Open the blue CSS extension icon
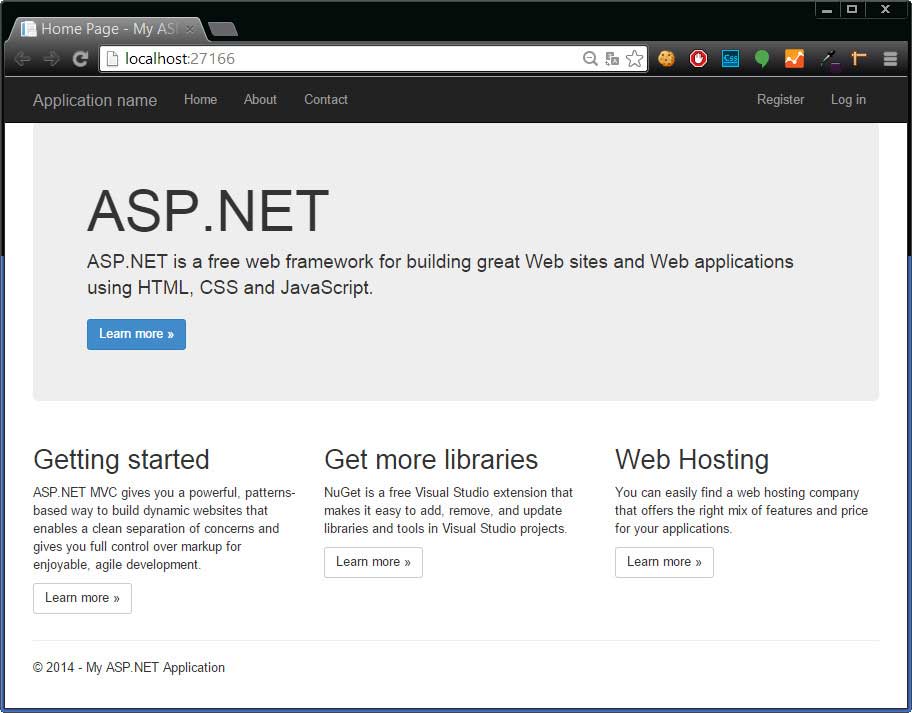This screenshot has height=713, width=912. 731,59
